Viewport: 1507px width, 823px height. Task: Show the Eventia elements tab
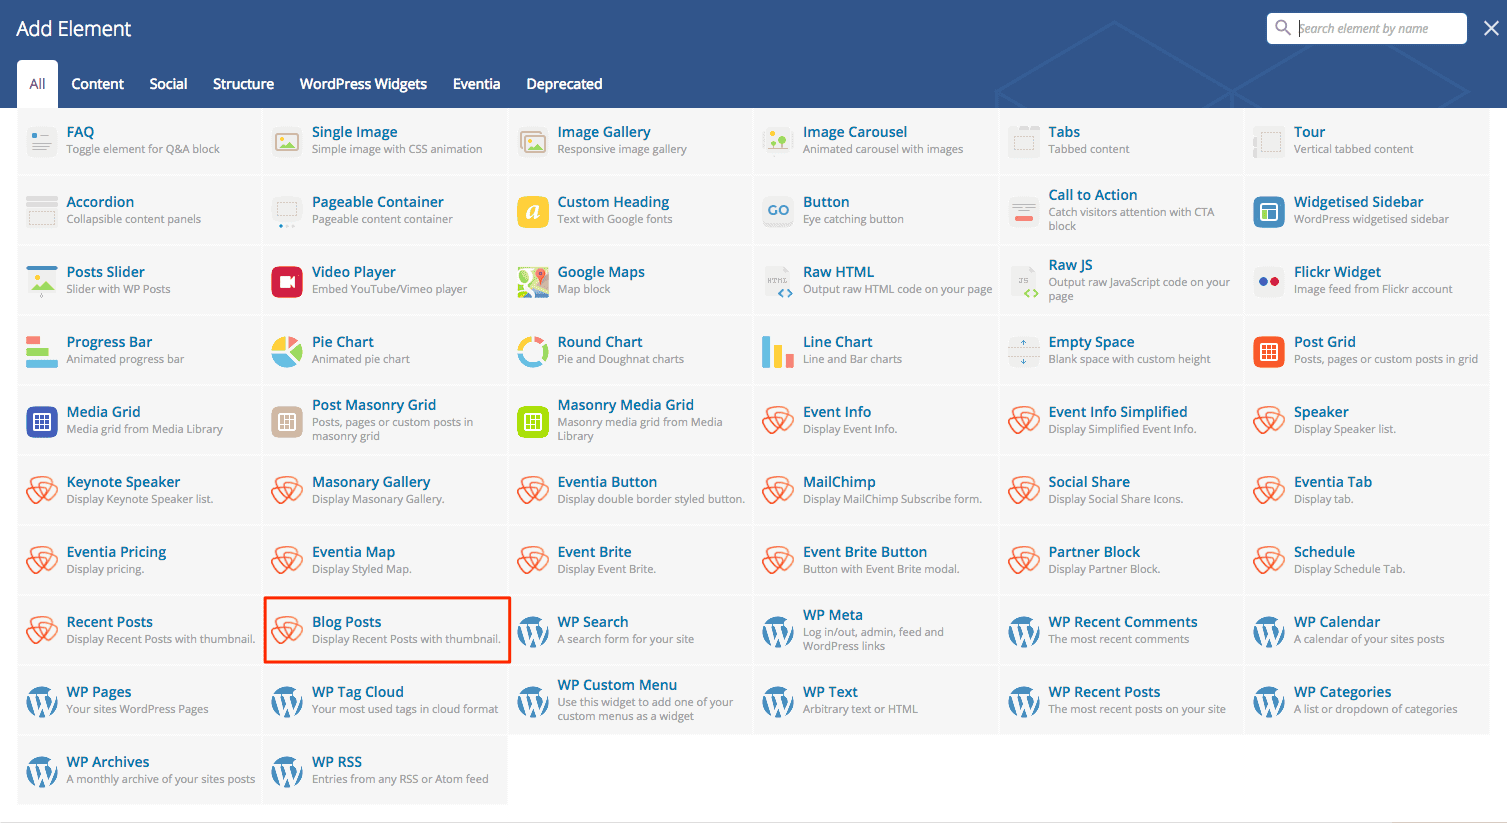(x=476, y=84)
